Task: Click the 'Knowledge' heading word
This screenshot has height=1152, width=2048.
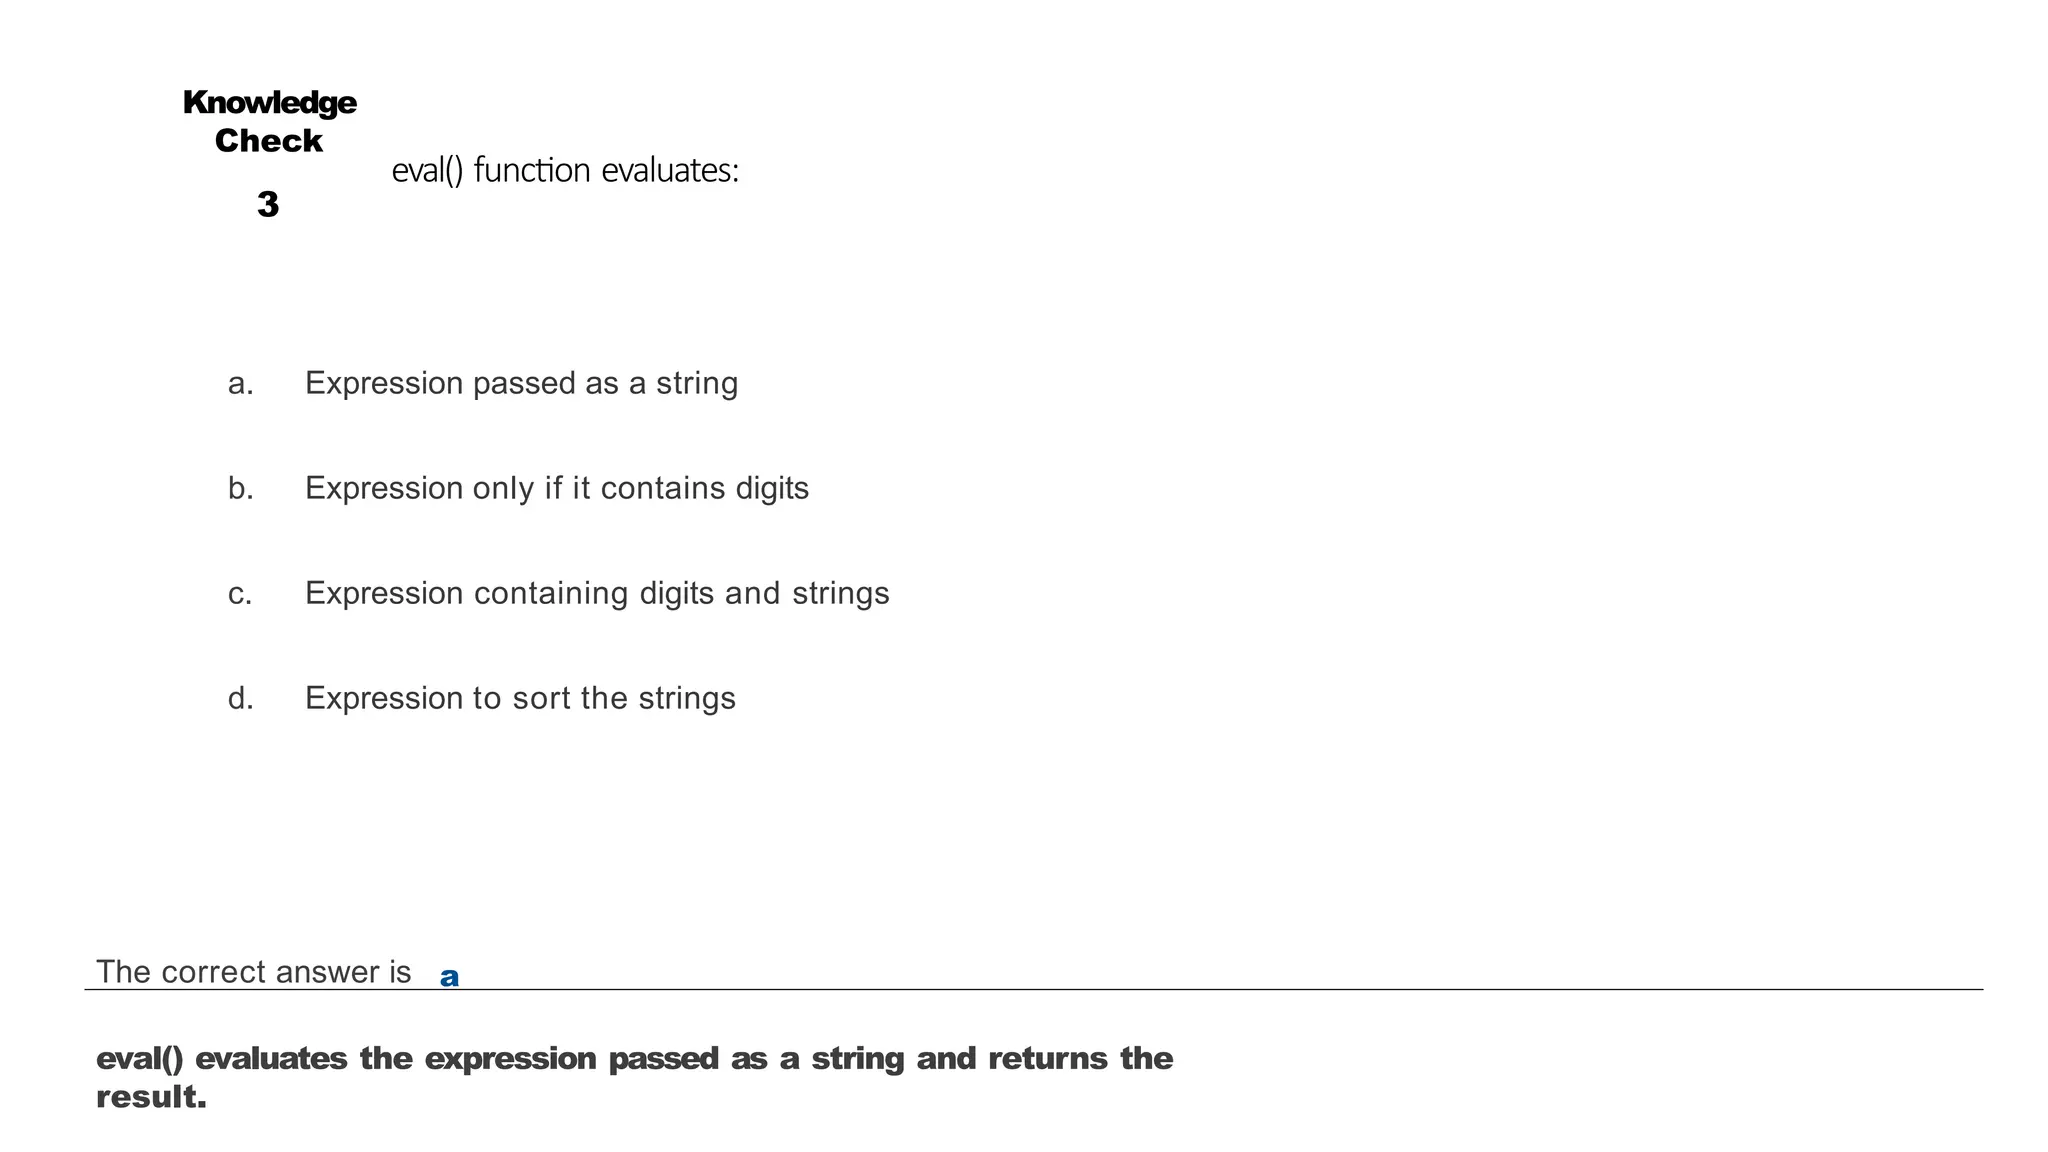Action: (269, 103)
